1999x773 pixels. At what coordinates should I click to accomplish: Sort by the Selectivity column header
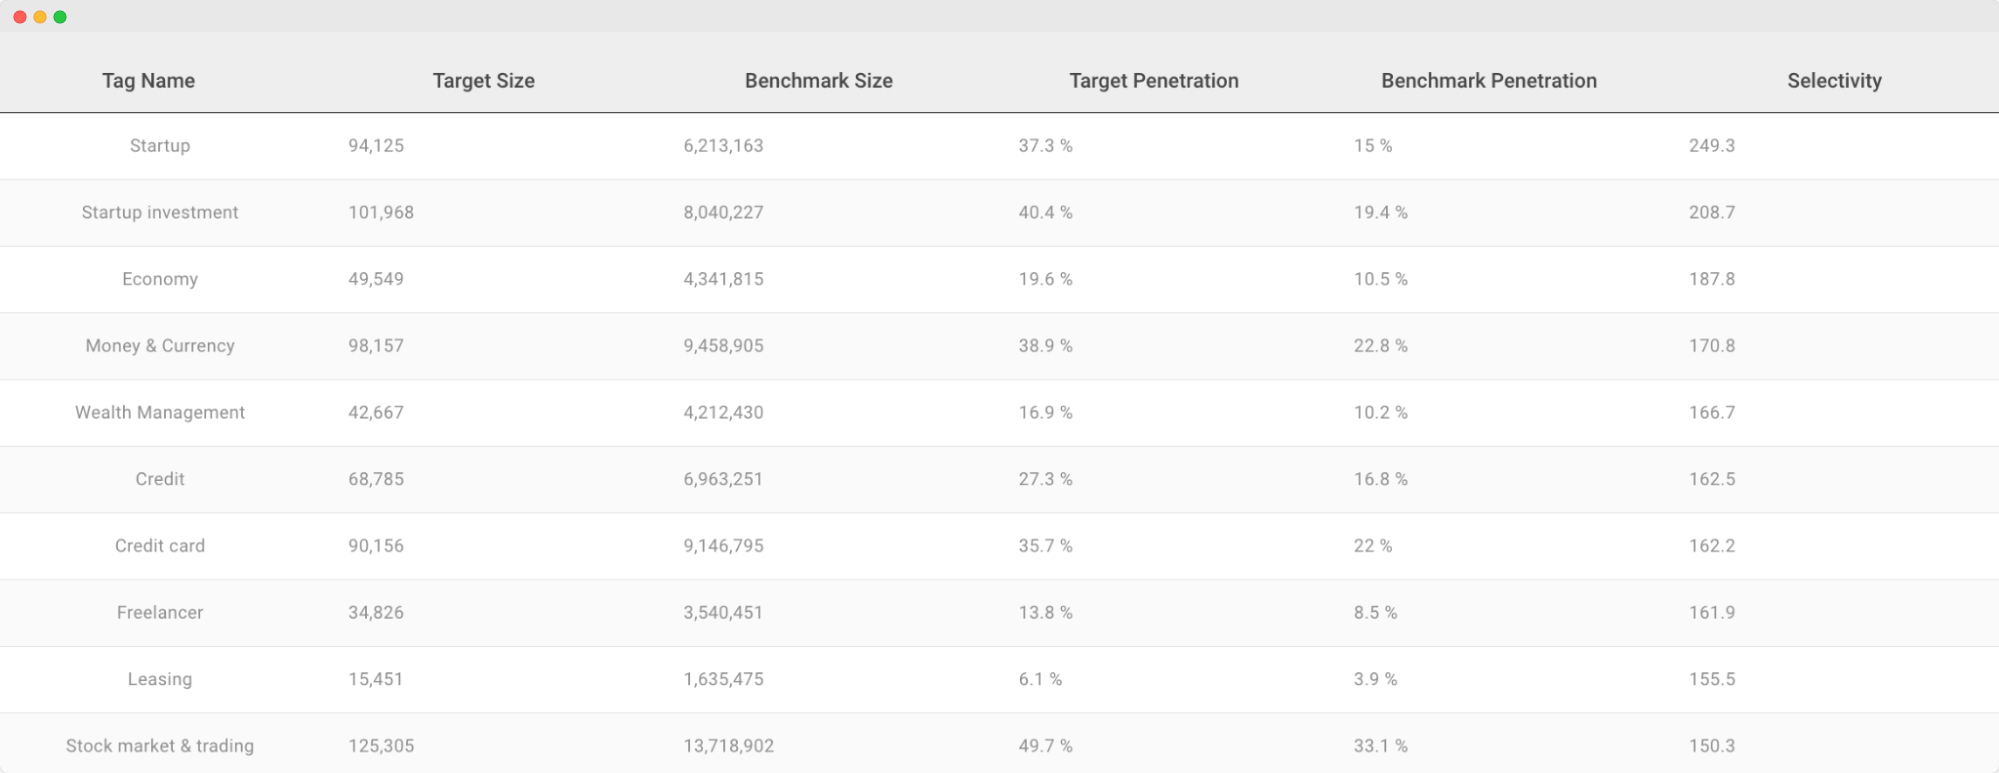click(1834, 81)
